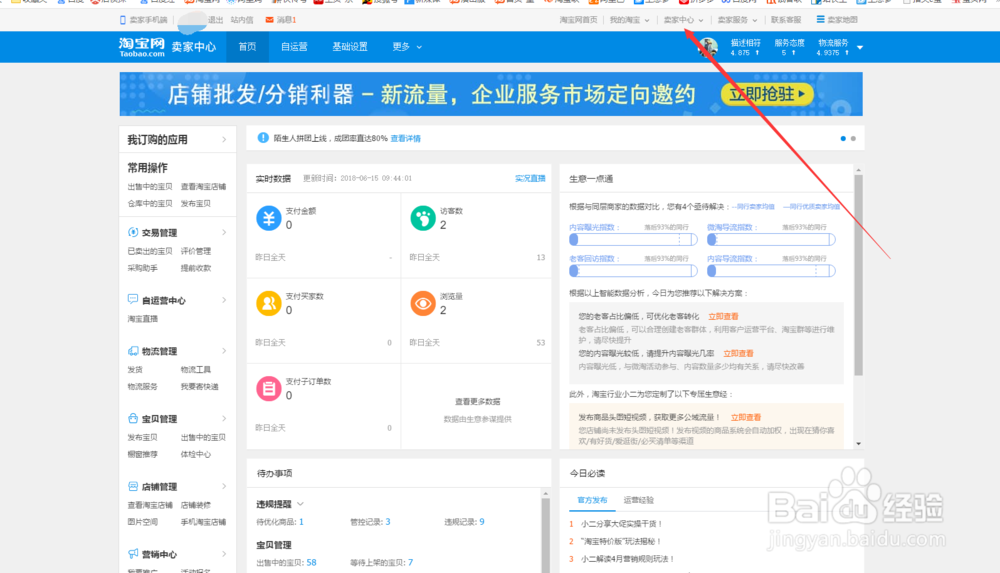This screenshot has height=573, width=1000.
Task: Open the 消息 envelope icon
Action: tap(269, 20)
